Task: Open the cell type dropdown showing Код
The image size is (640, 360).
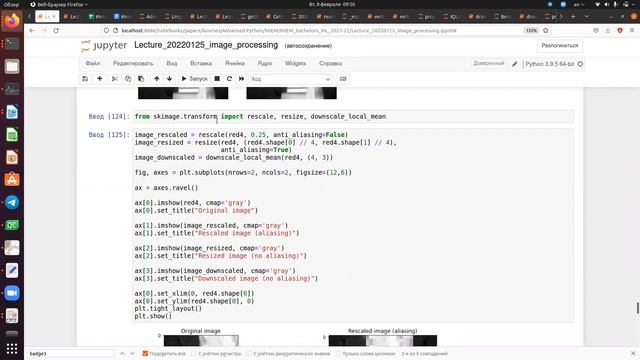Action: click(x=291, y=79)
